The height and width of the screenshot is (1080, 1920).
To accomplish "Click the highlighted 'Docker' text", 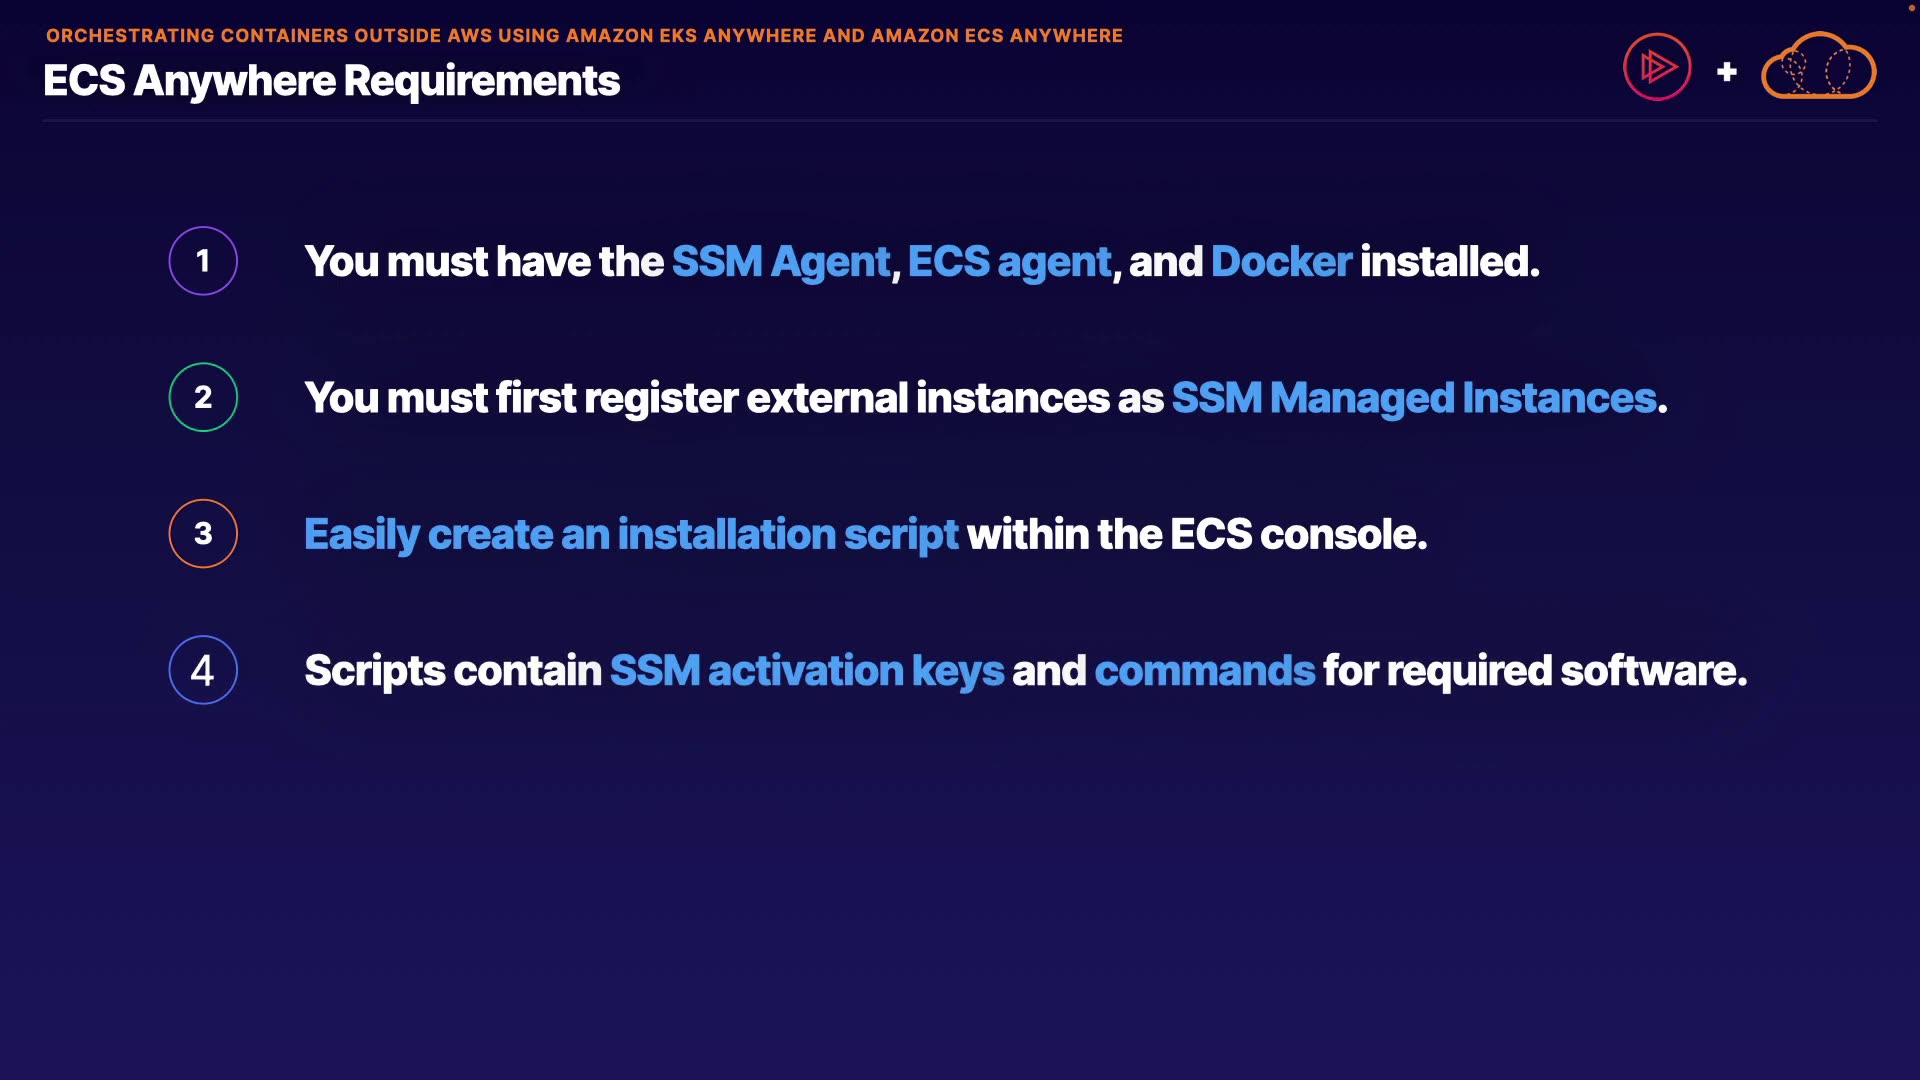I will coord(1281,262).
